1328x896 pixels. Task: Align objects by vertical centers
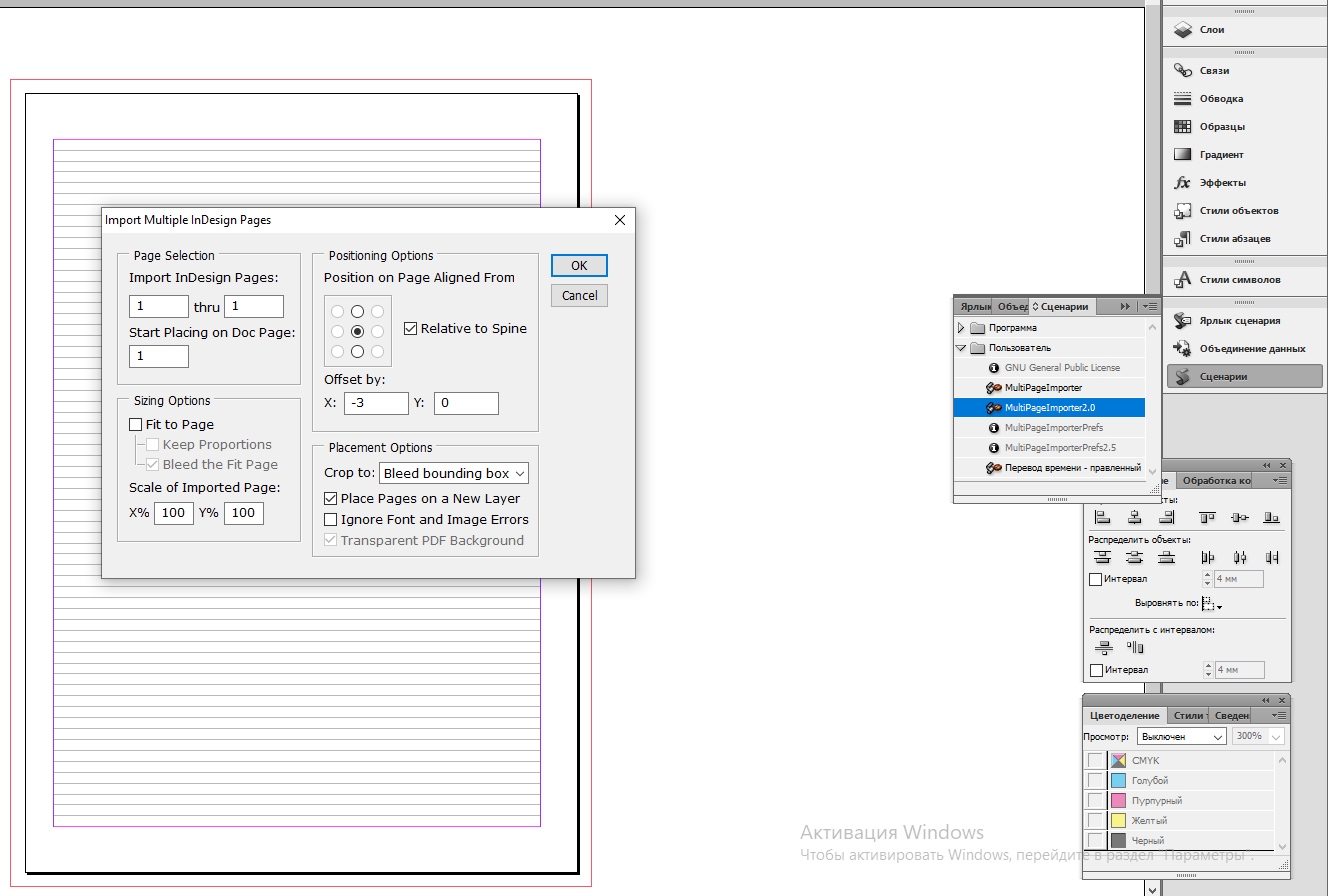click(1240, 517)
